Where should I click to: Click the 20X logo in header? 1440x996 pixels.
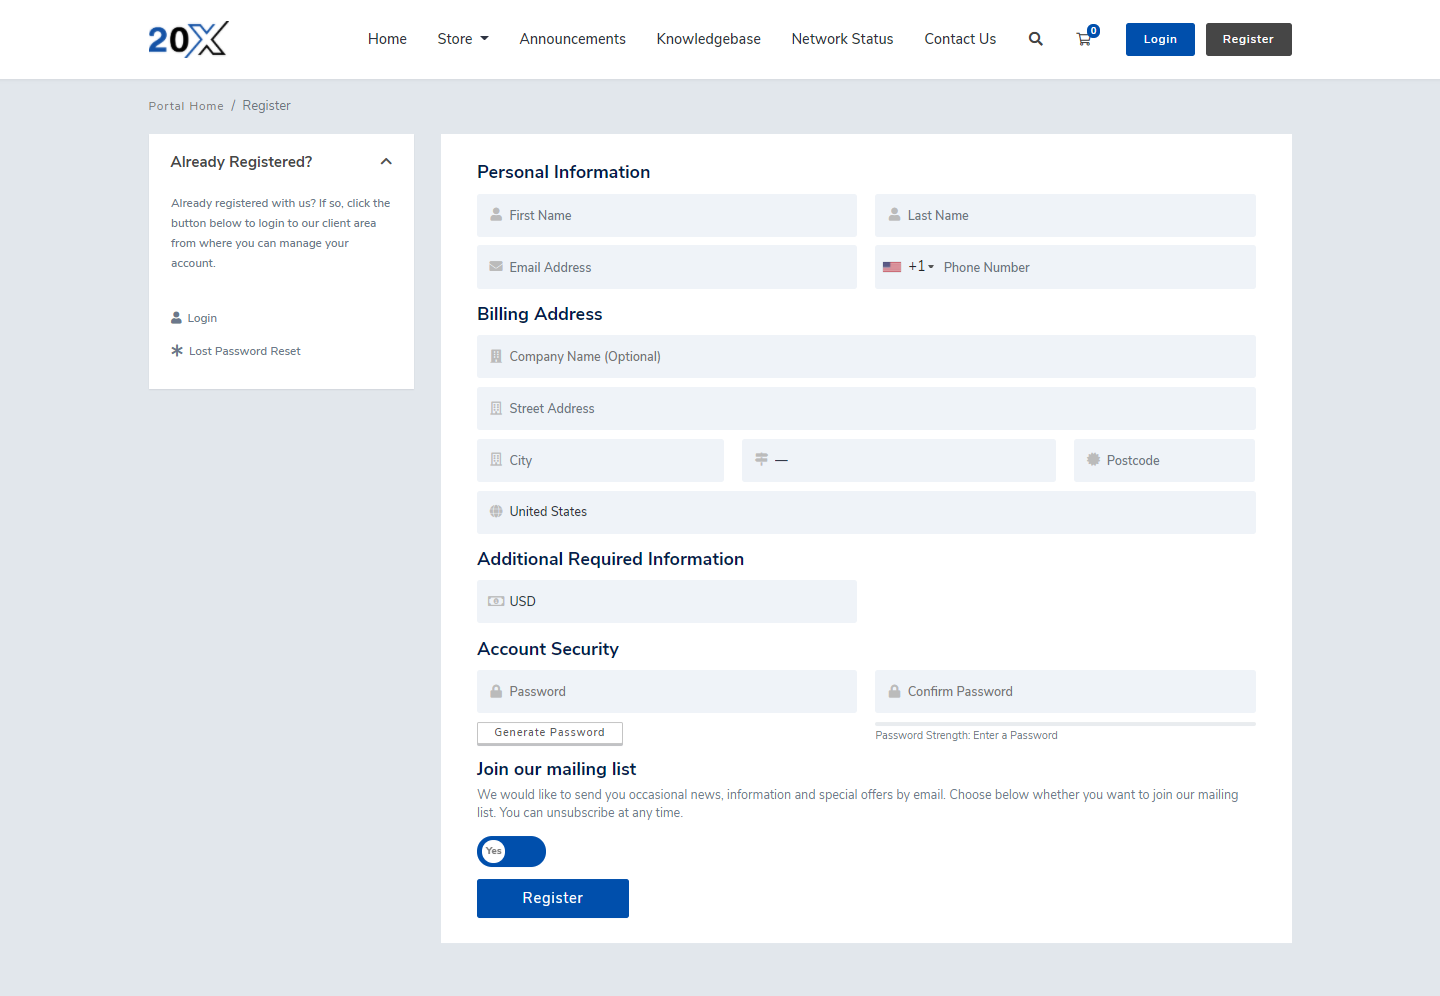click(188, 39)
